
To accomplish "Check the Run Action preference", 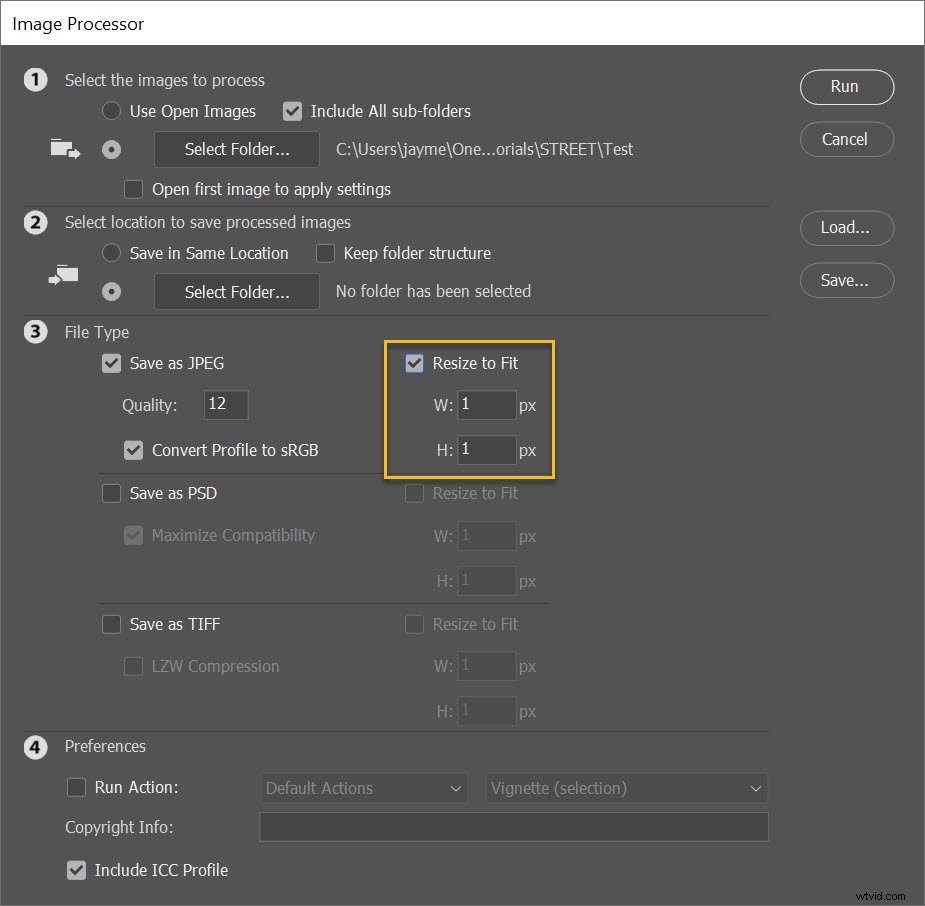I will pyautogui.click(x=77, y=787).
